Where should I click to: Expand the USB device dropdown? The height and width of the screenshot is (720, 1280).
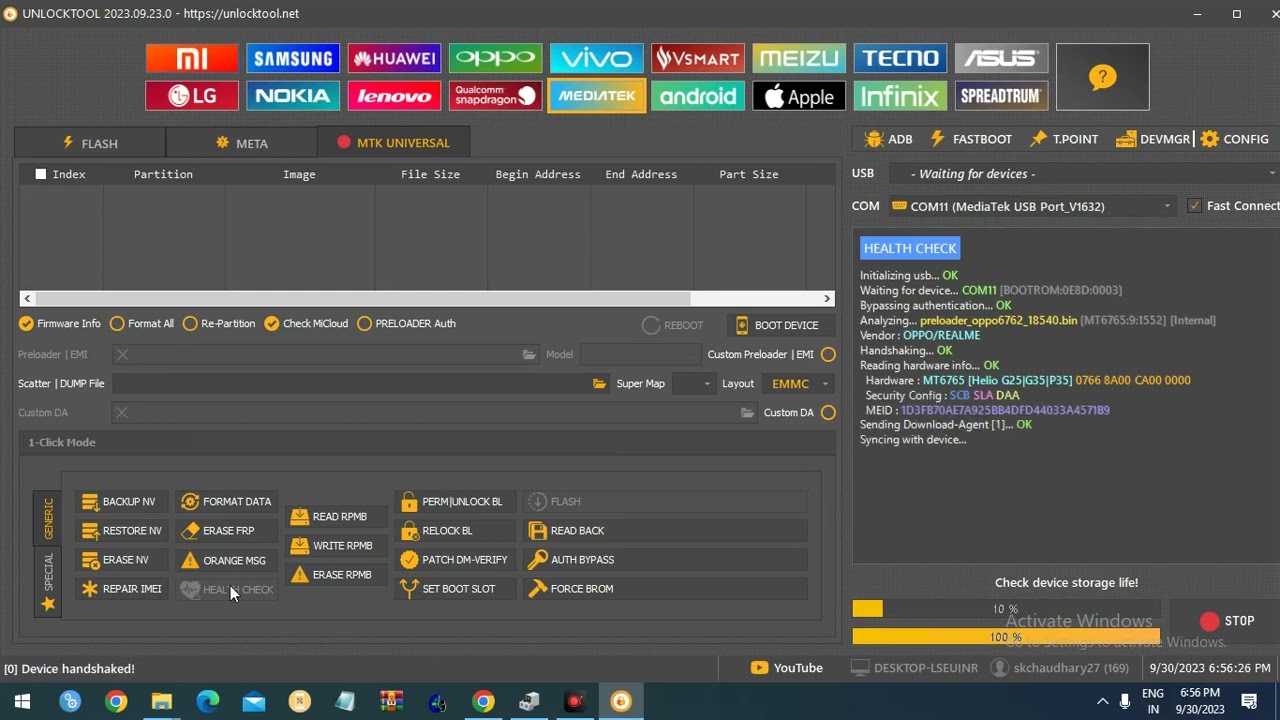tap(1271, 174)
